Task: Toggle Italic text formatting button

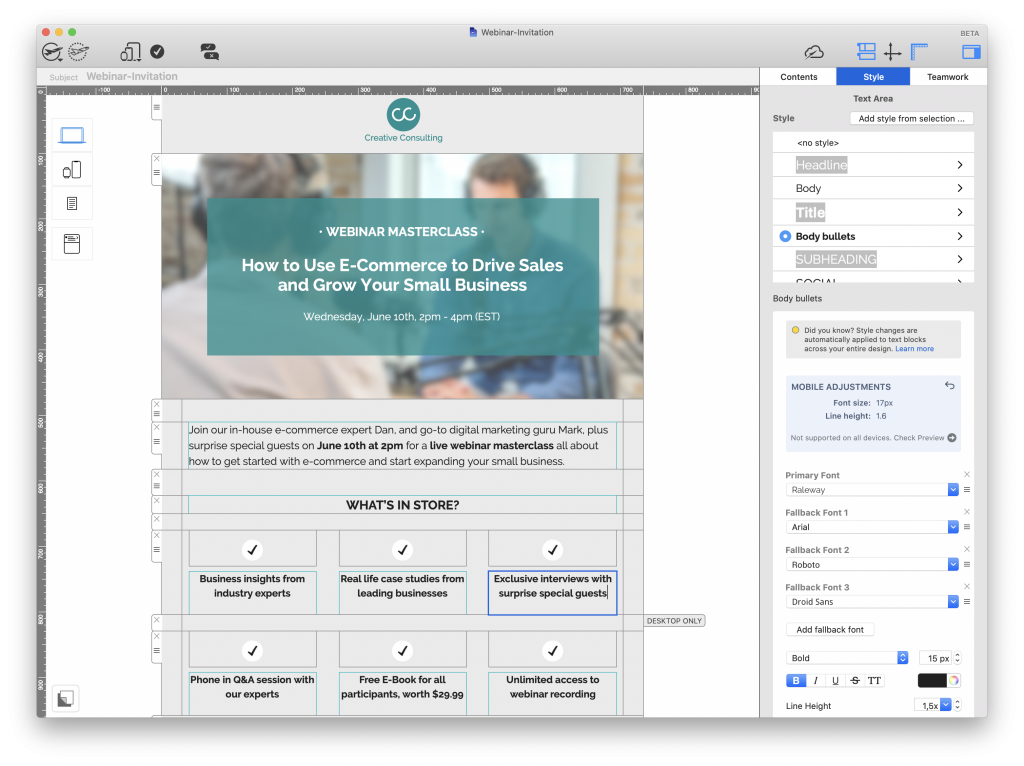Action: [x=815, y=680]
